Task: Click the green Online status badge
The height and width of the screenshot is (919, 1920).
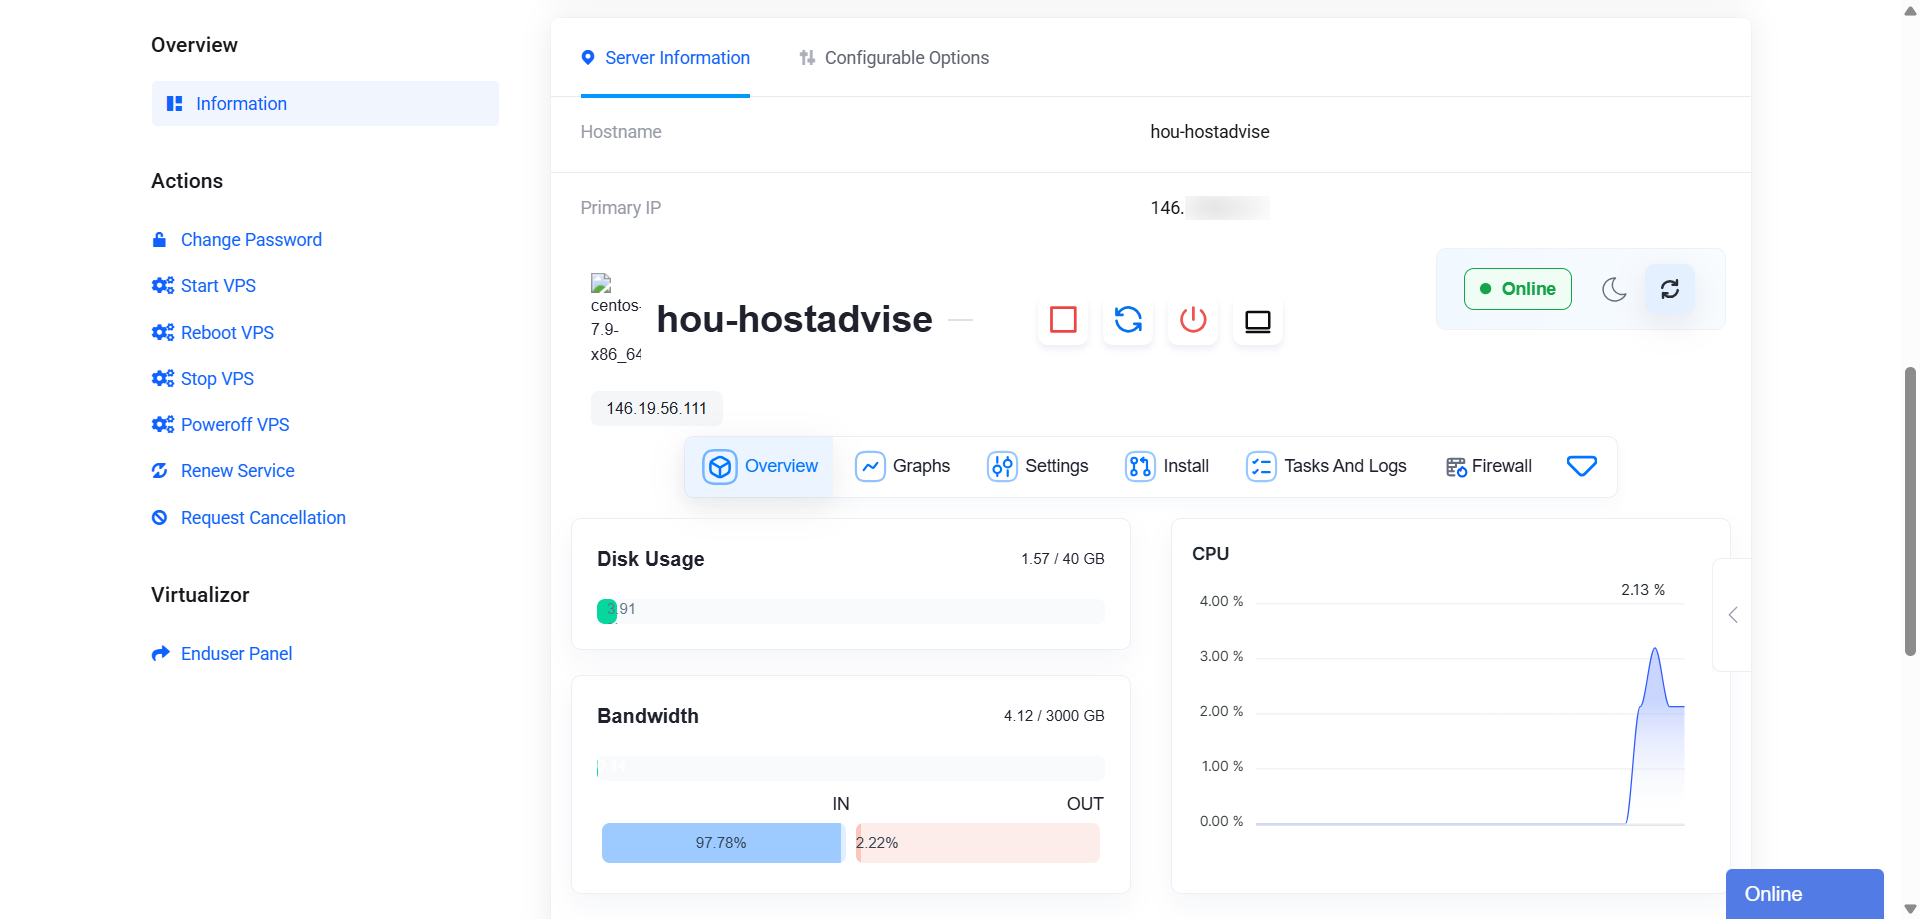Action: [x=1518, y=289]
